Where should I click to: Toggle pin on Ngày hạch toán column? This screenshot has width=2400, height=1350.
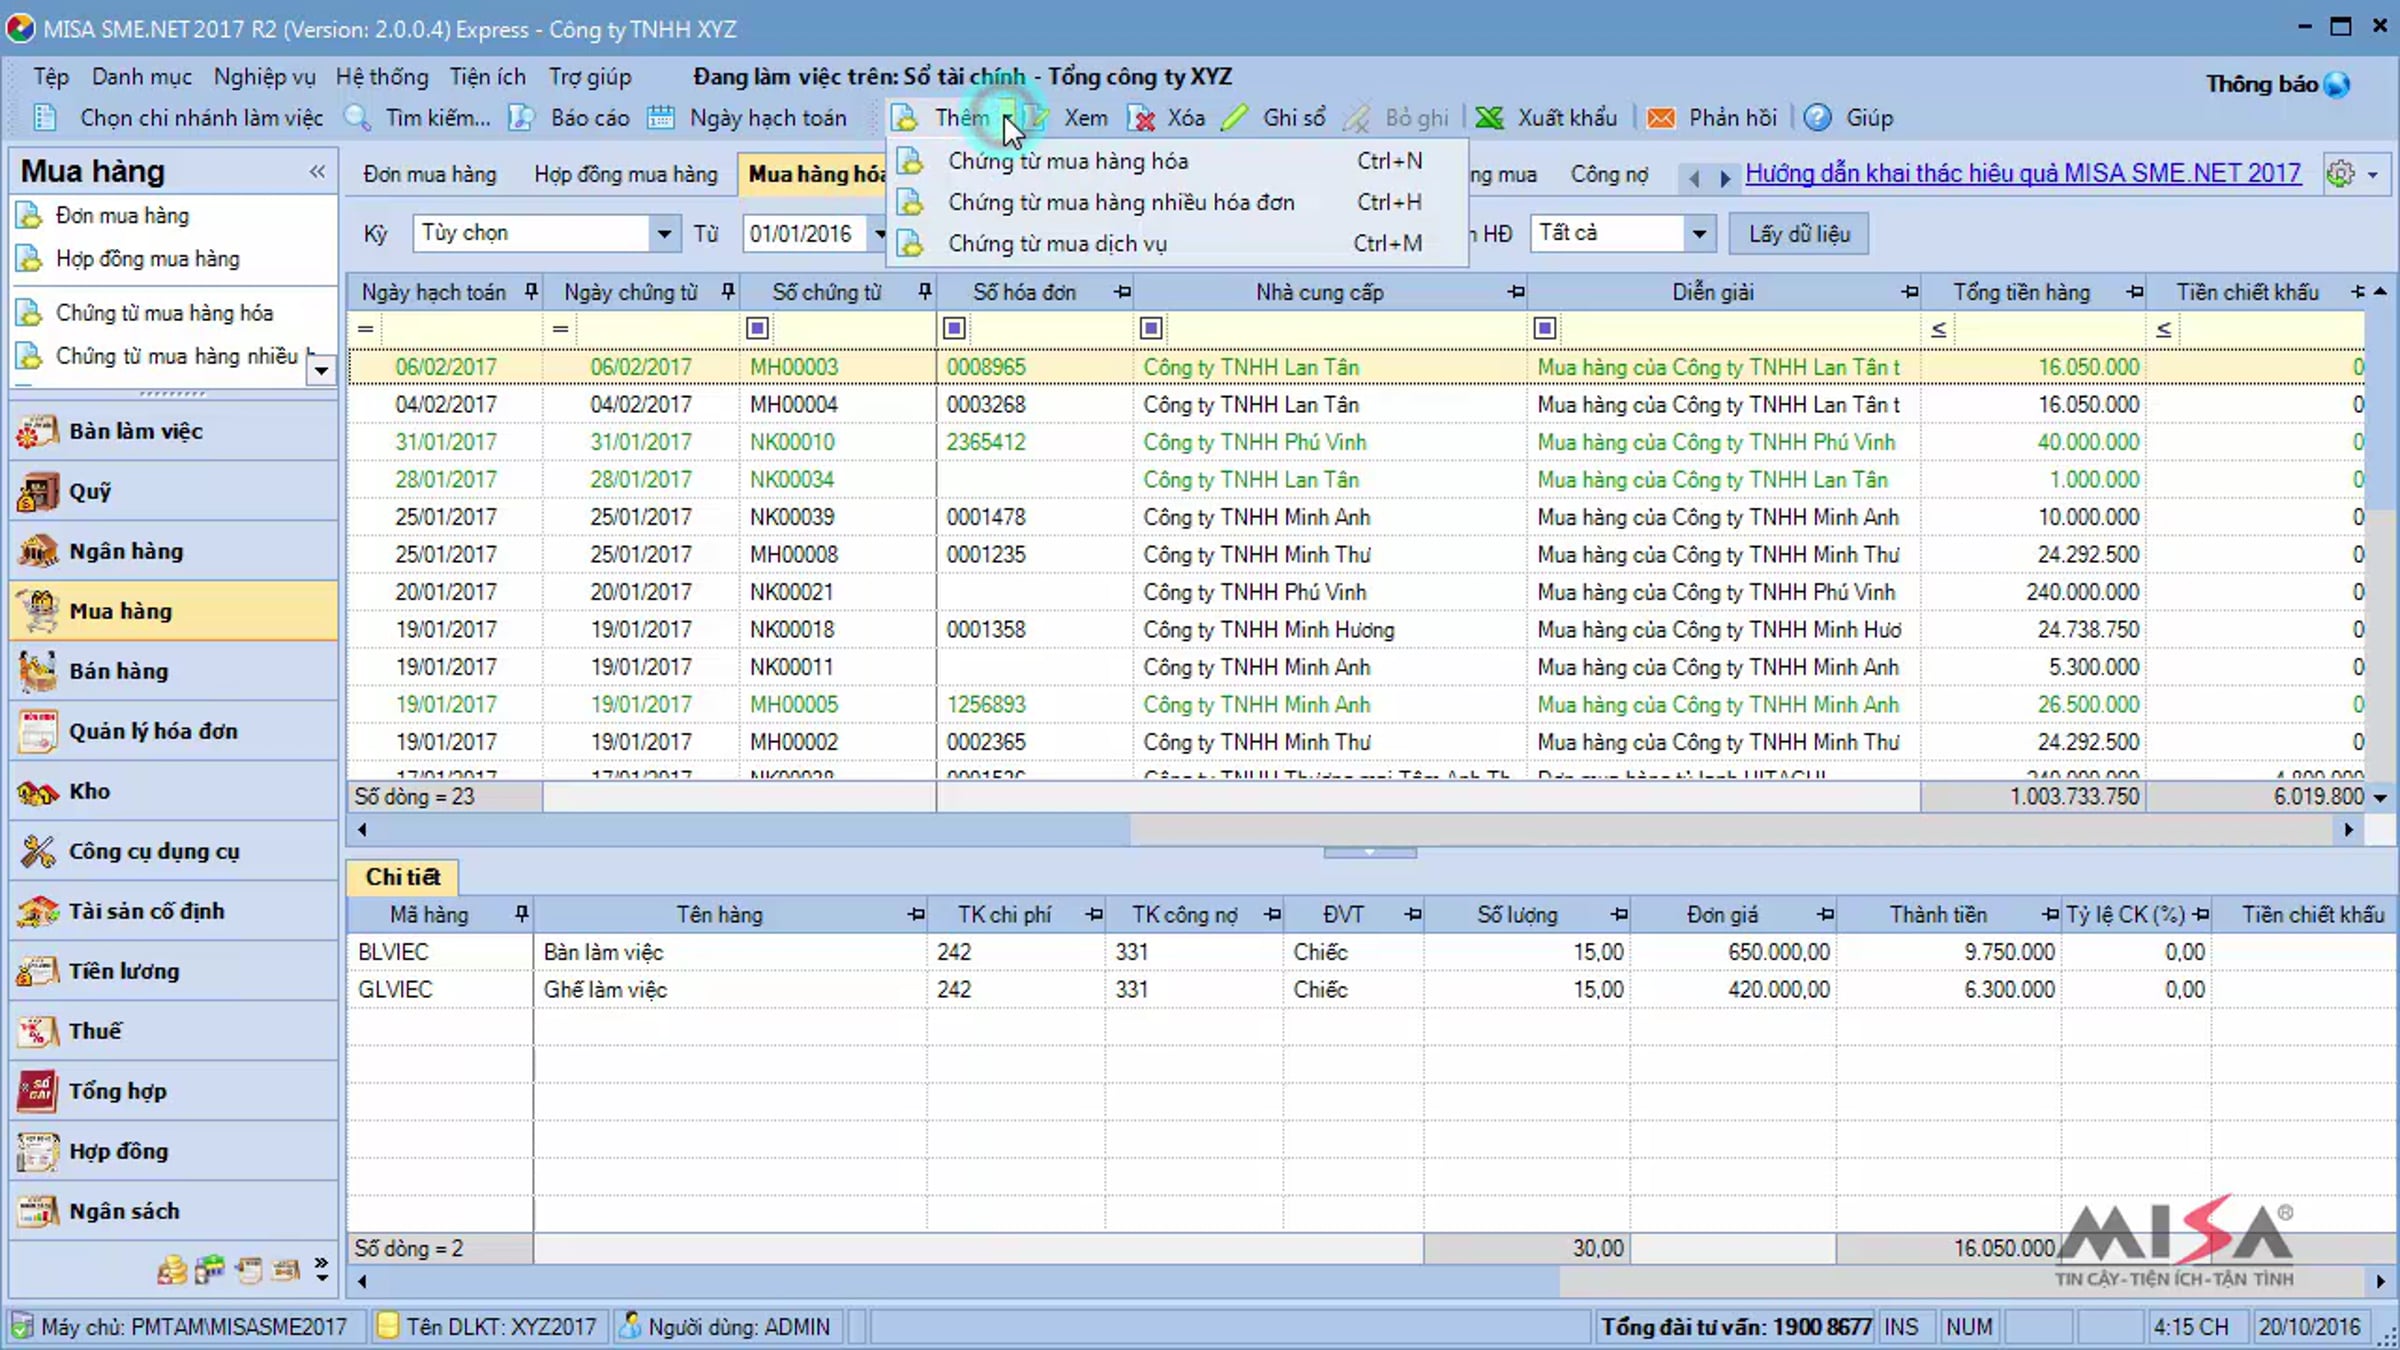coord(531,292)
